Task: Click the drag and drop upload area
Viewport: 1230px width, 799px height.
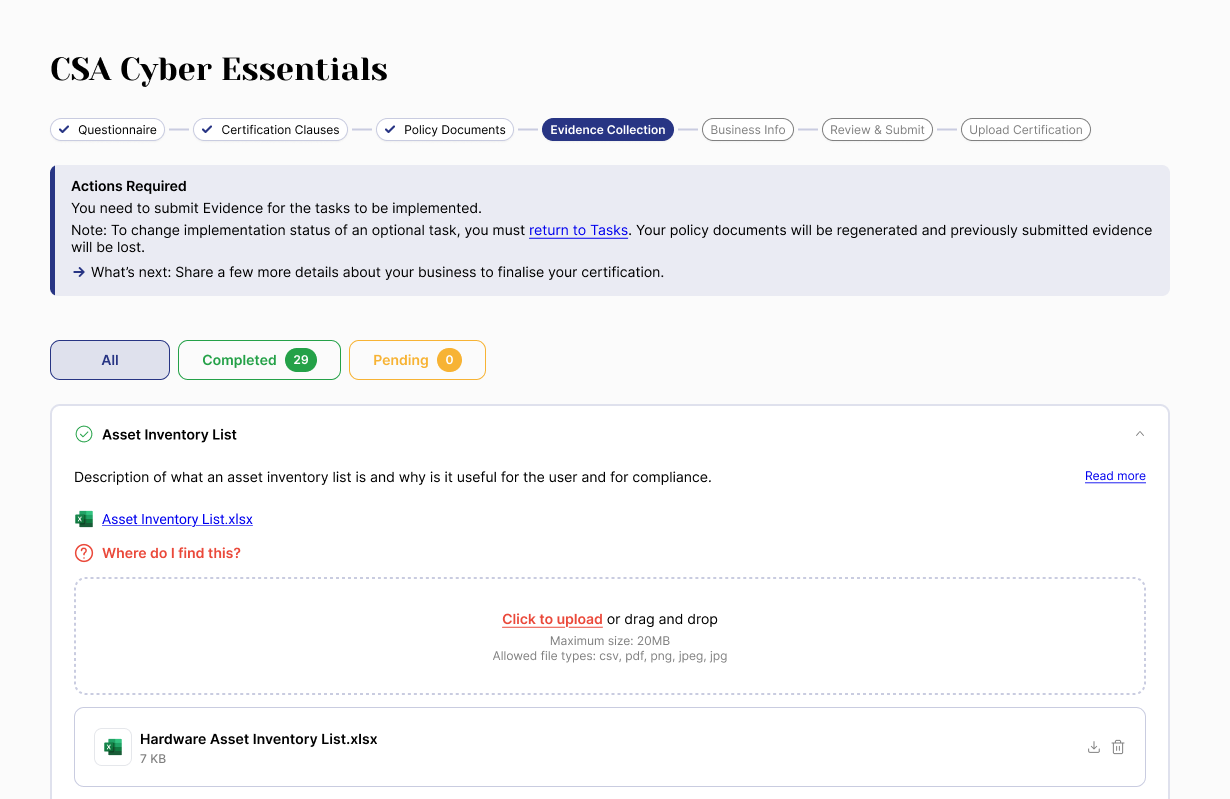Action: 610,636
